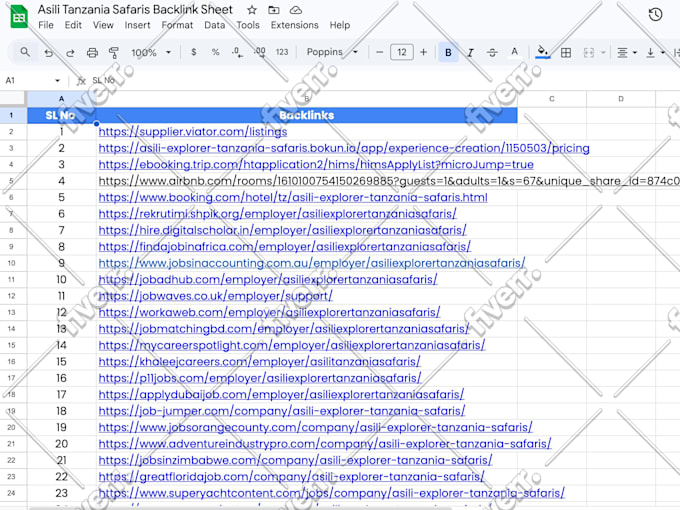Select column C header
Image resolution: width=680 pixels, height=510 pixels.
552,99
